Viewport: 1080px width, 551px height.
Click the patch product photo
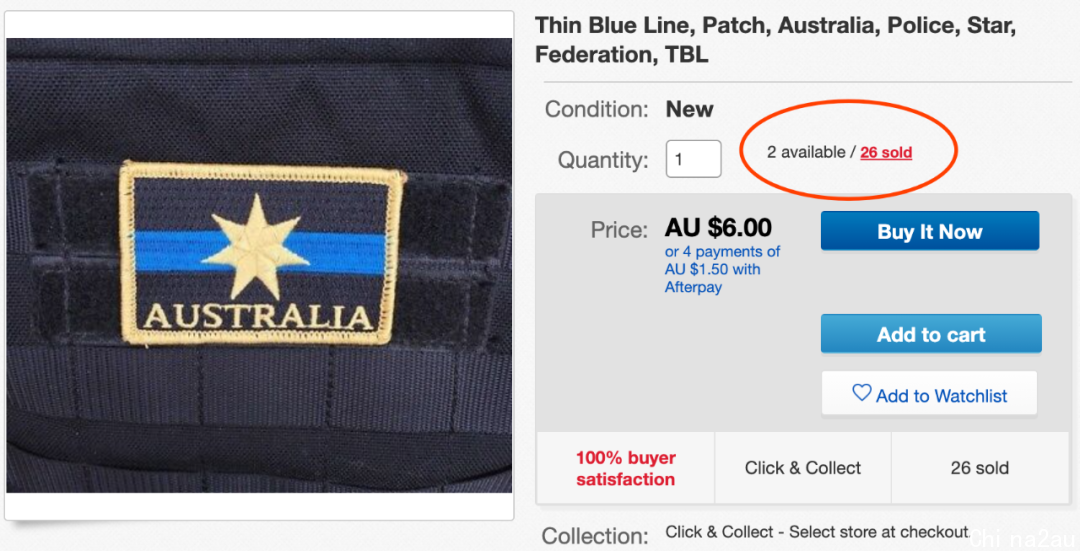259,265
